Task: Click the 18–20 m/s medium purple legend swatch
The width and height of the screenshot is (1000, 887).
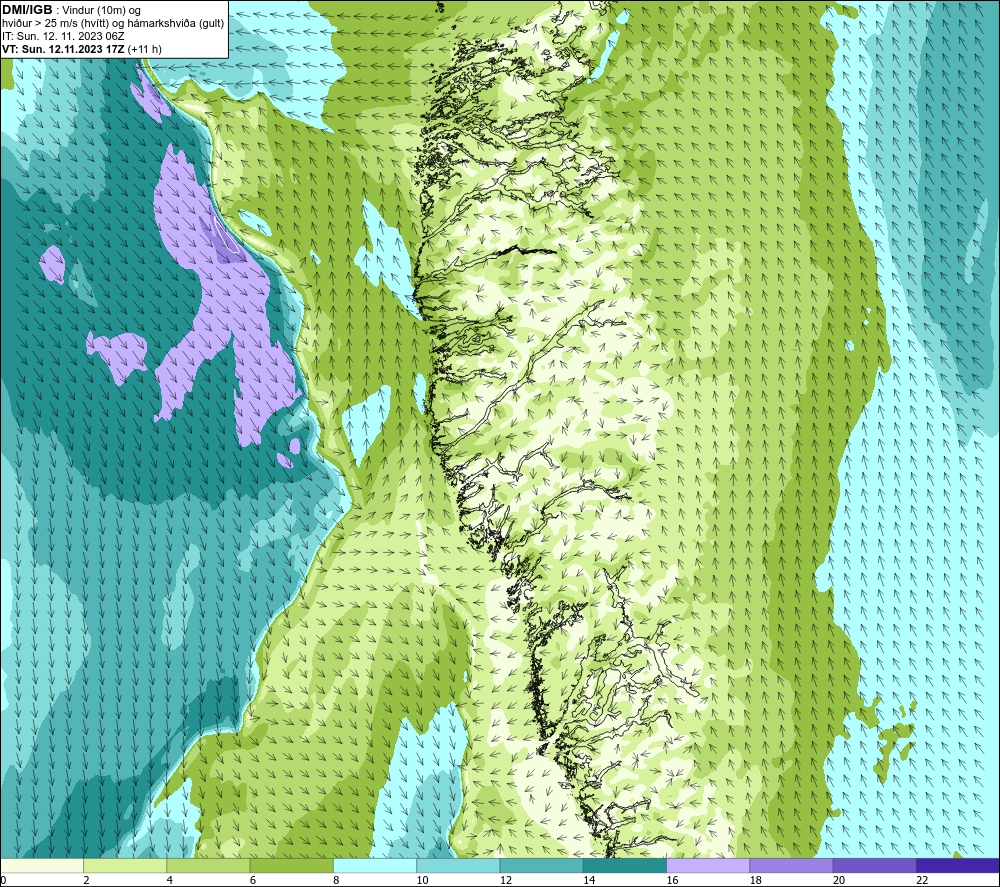Action: tap(791, 865)
